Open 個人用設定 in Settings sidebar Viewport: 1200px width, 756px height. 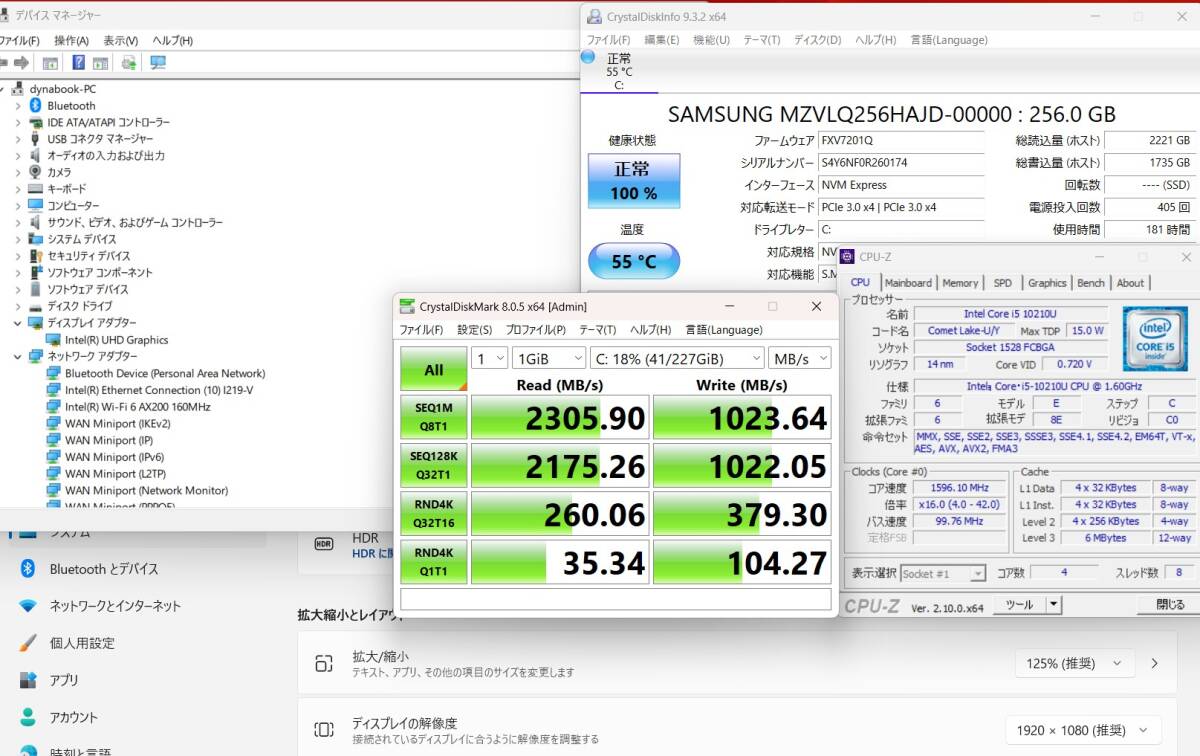pyautogui.click(x=82, y=643)
